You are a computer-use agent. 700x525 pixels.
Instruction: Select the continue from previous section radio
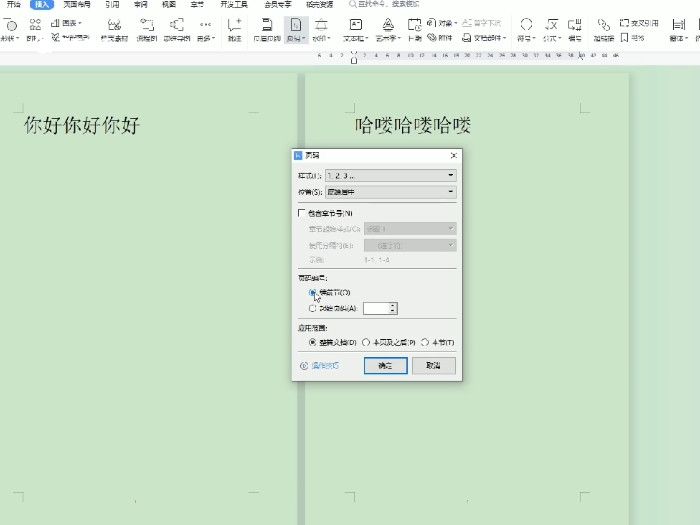click(312, 292)
